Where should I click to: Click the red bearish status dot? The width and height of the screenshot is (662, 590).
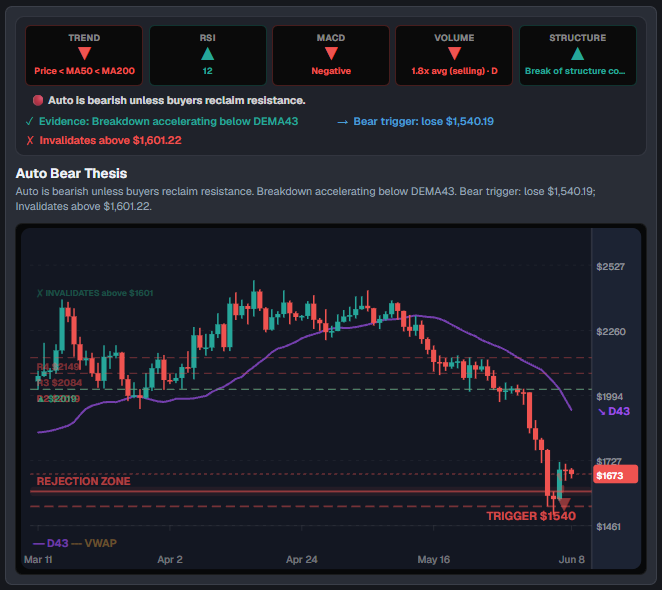point(38,100)
